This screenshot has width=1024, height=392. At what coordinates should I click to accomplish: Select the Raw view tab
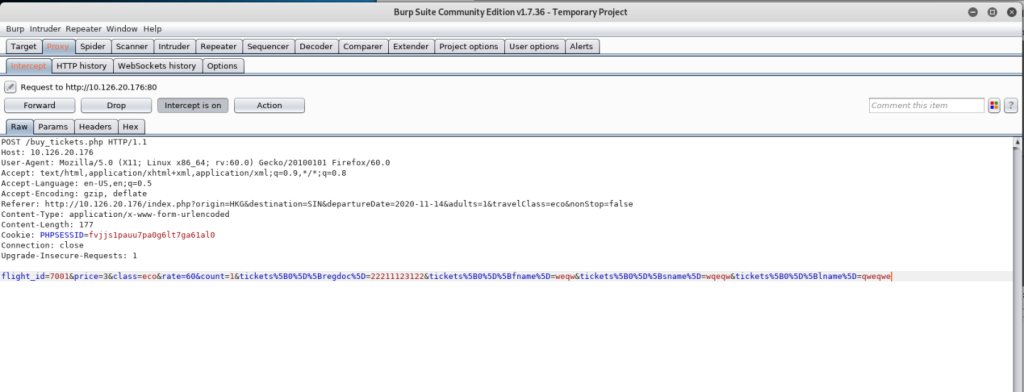click(x=19, y=127)
